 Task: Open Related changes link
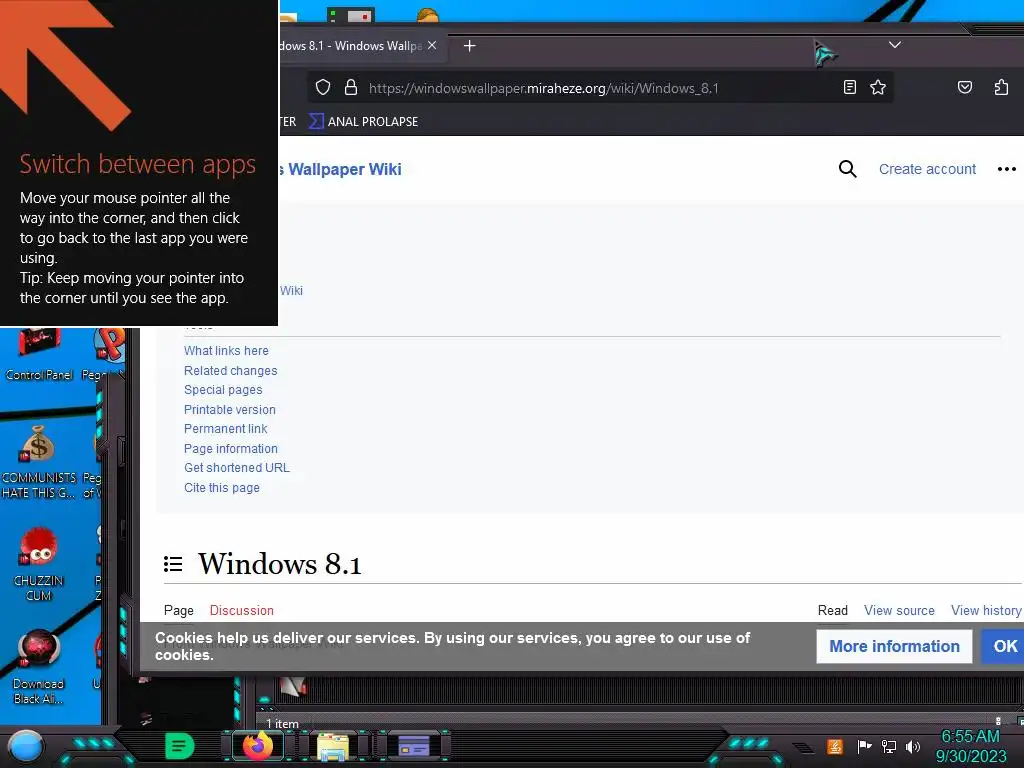point(231,370)
